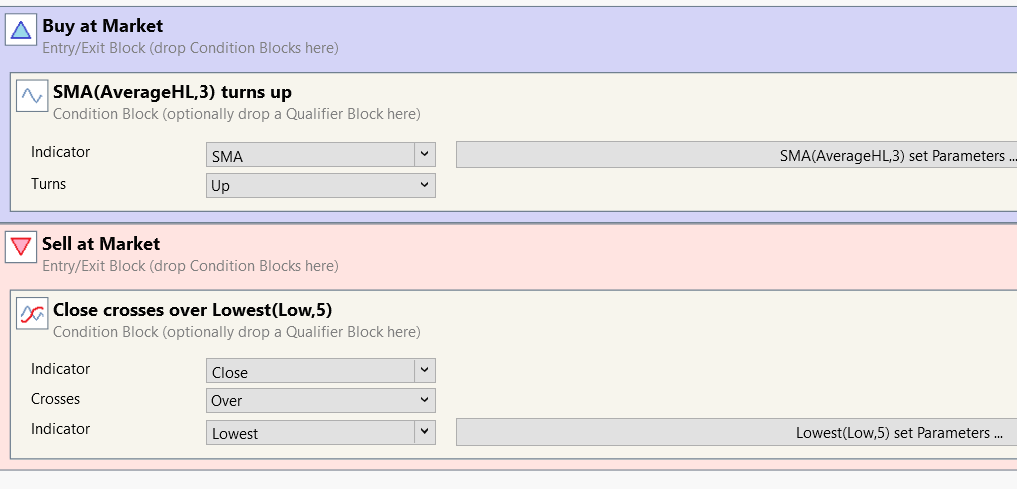
Task: Click the Entry/Exit Block hint under Buy at Market
Action: pyautogui.click(x=190, y=47)
